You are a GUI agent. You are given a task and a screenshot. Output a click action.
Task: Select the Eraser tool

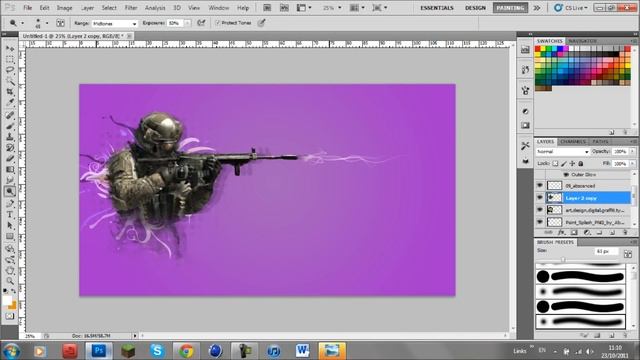(10, 158)
